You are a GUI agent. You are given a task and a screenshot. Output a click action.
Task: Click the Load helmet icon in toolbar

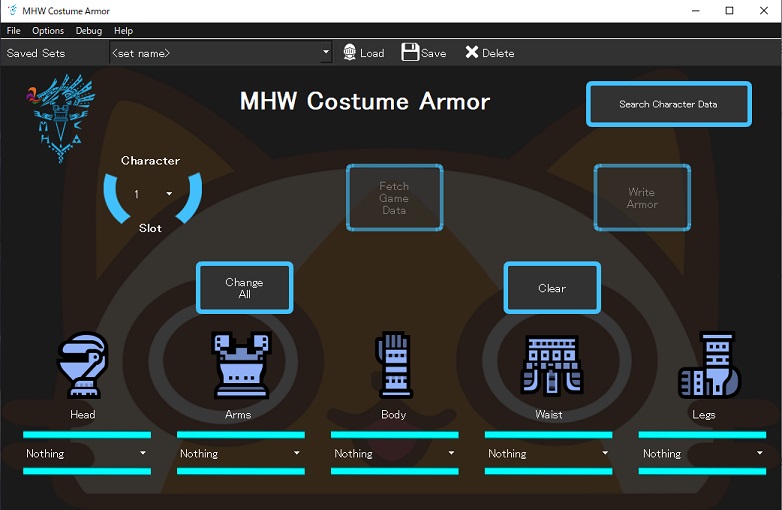[350, 52]
